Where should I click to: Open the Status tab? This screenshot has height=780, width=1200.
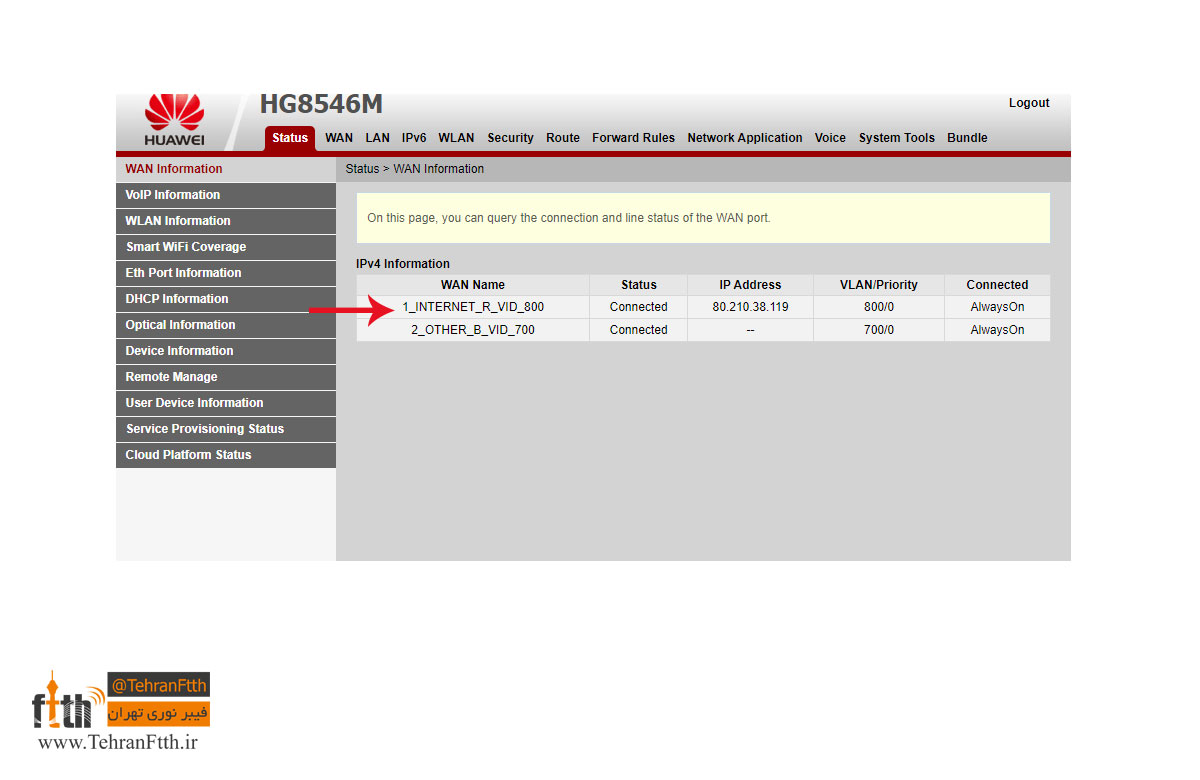coord(290,138)
